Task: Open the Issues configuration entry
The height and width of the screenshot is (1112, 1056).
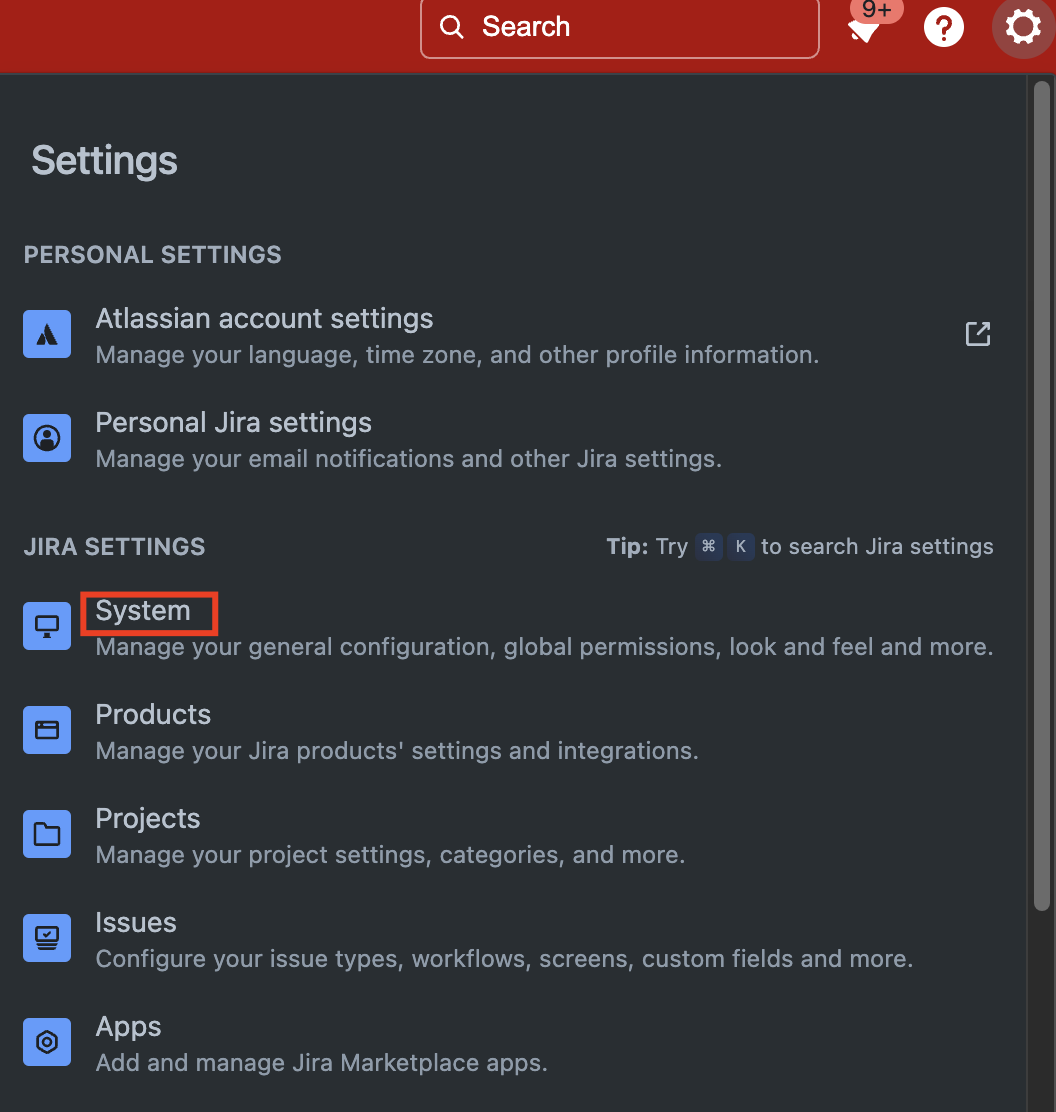Action: coord(136,922)
